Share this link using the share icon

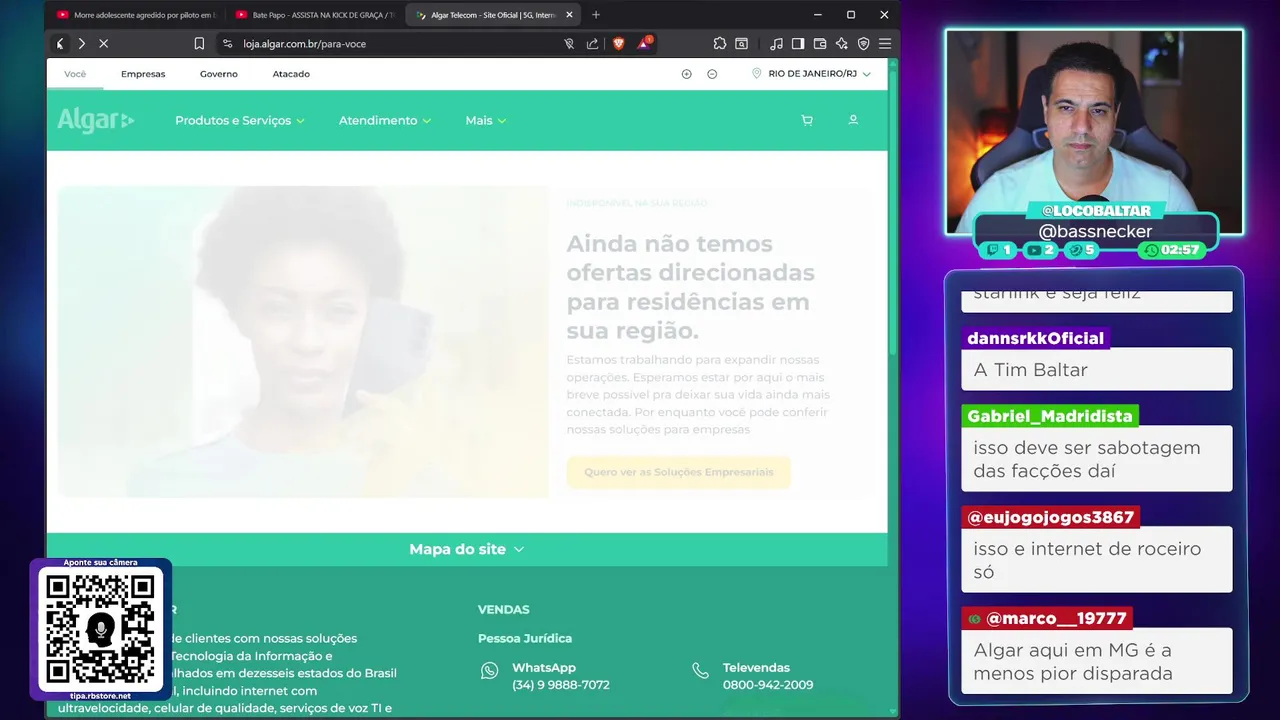592,44
